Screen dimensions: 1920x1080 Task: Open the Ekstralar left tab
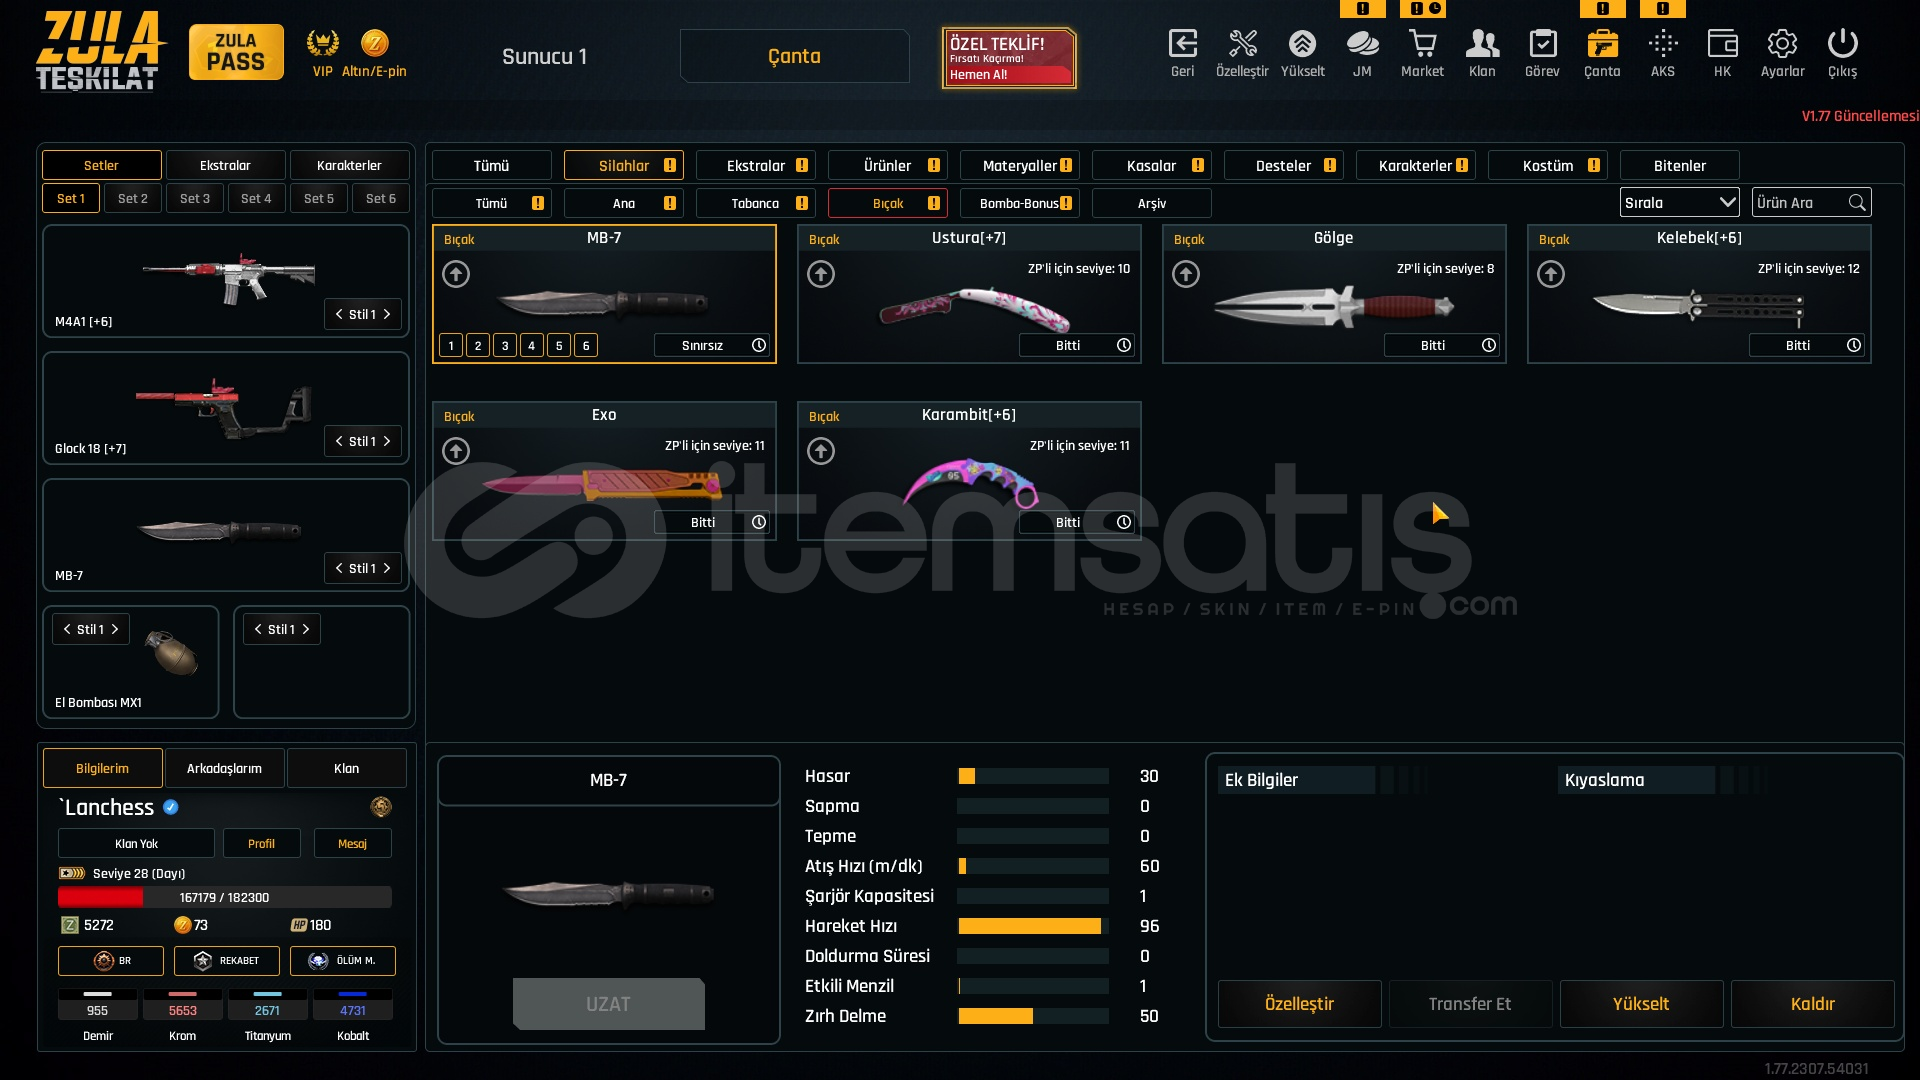225,165
